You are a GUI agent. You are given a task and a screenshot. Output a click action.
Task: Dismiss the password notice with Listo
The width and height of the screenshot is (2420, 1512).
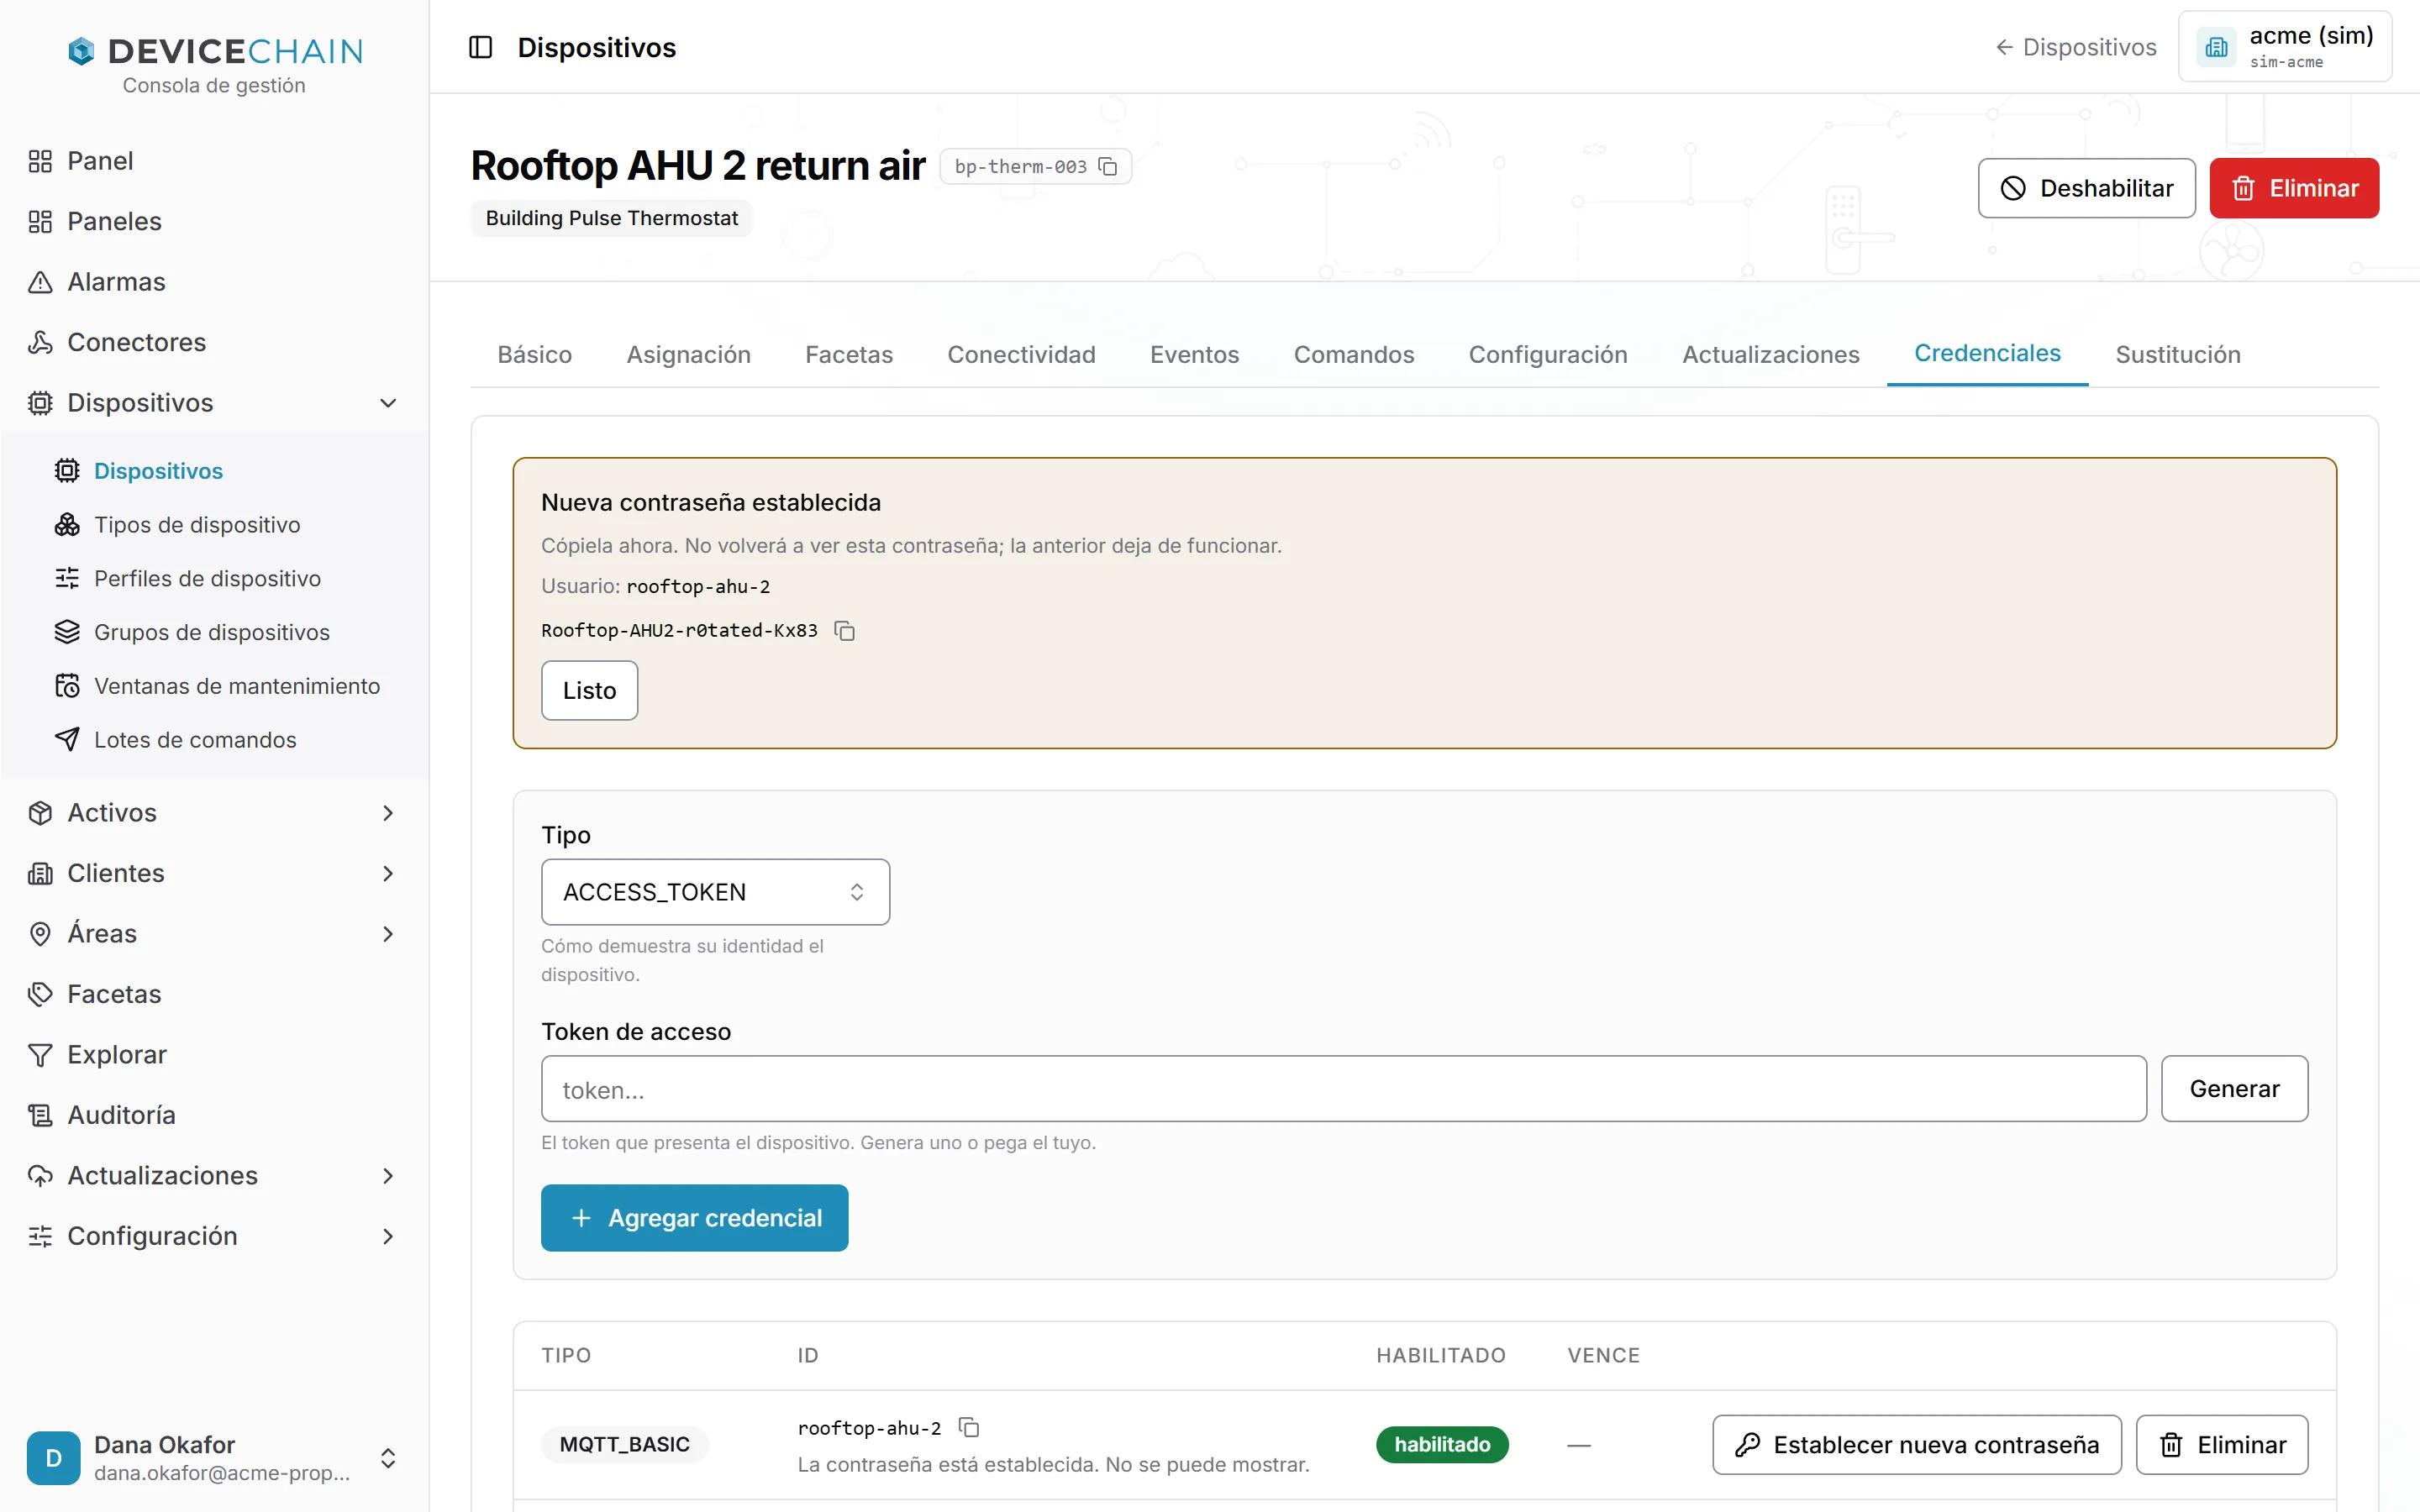click(x=589, y=690)
